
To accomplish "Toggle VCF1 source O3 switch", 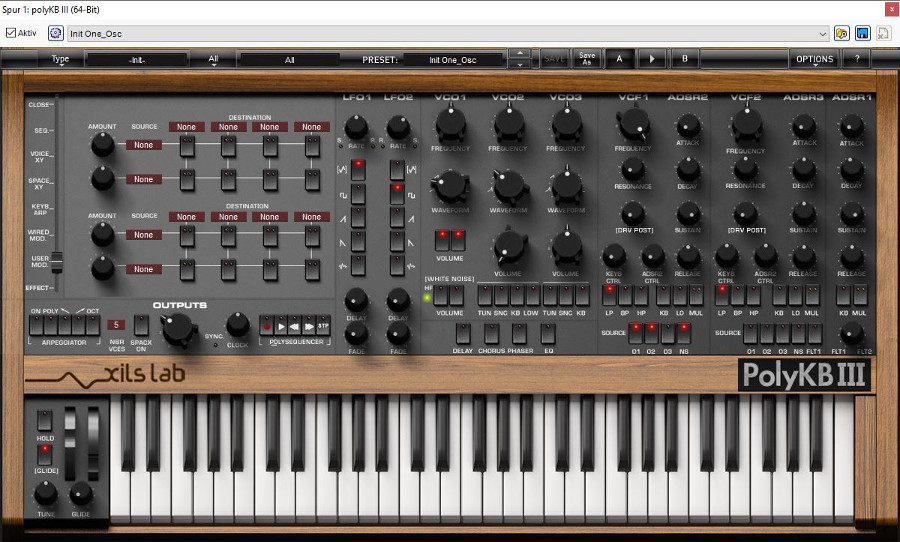I will tap(668, 334).
